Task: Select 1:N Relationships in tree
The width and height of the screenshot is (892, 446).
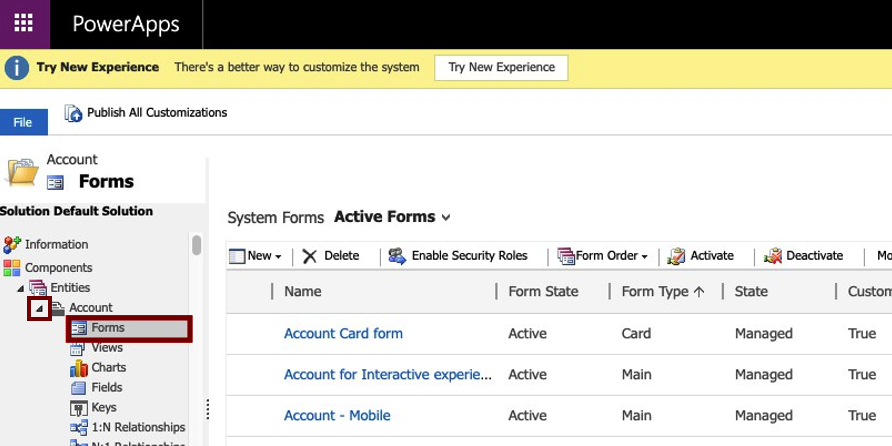Action: coord(138,427)
